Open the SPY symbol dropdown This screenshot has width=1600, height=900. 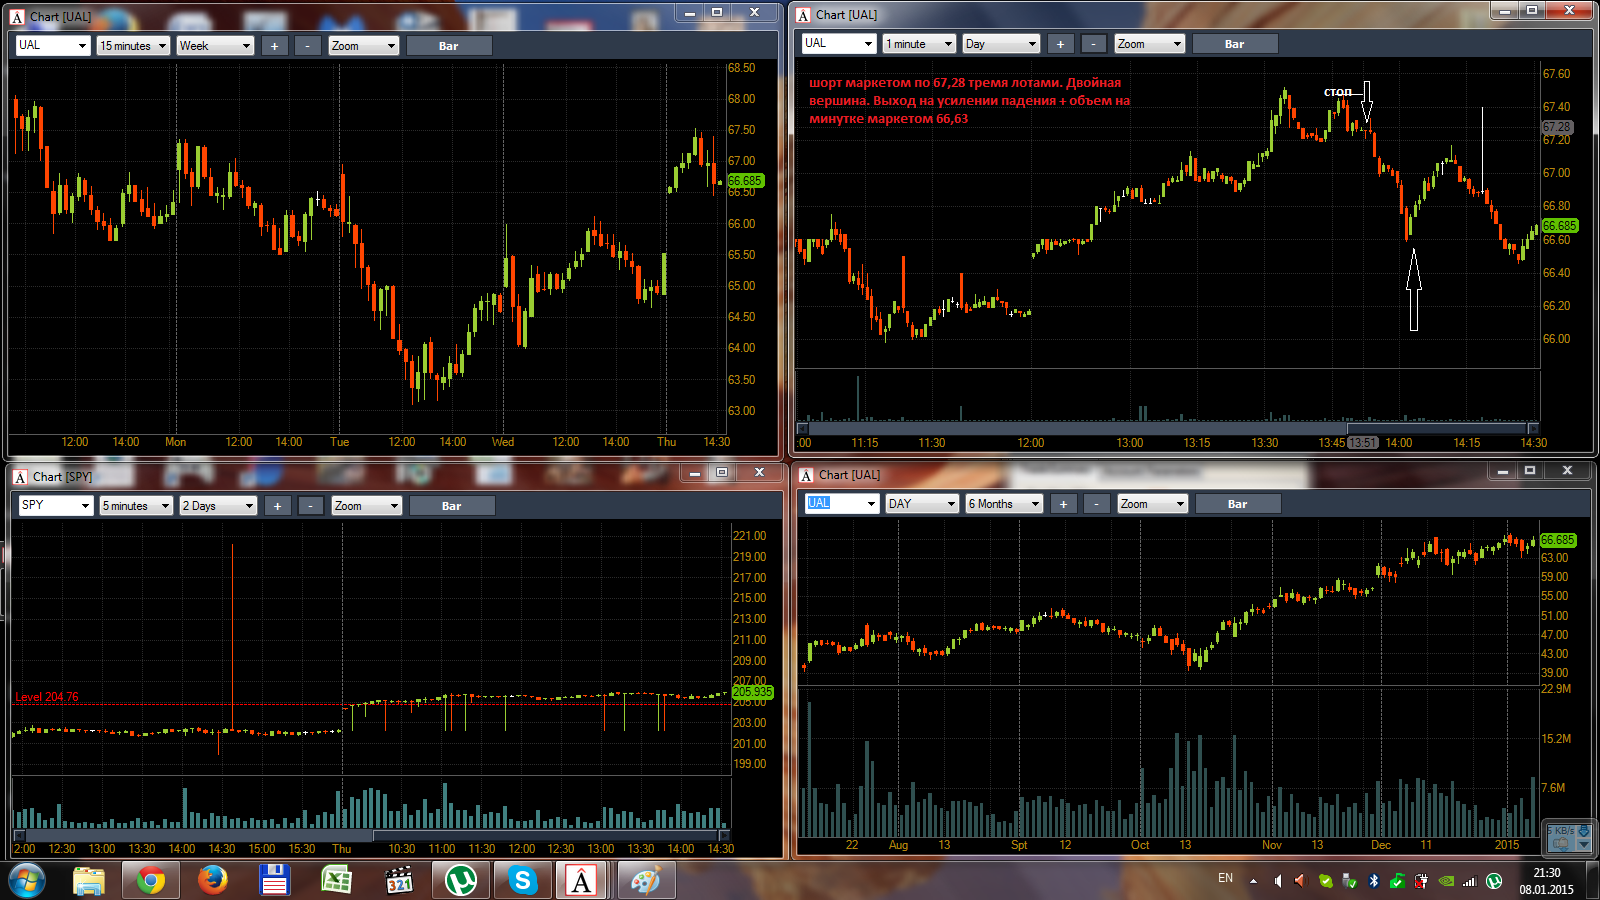[85, 506]
